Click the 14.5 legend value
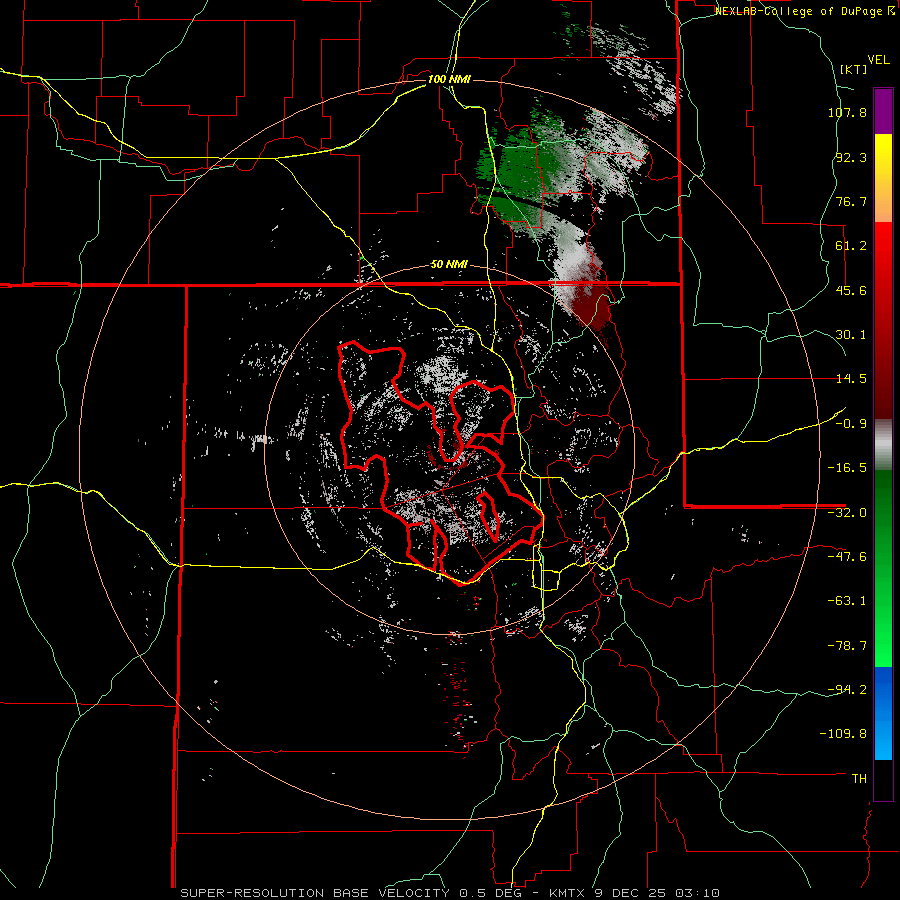 pyautogui.click(x=851, y=379)
